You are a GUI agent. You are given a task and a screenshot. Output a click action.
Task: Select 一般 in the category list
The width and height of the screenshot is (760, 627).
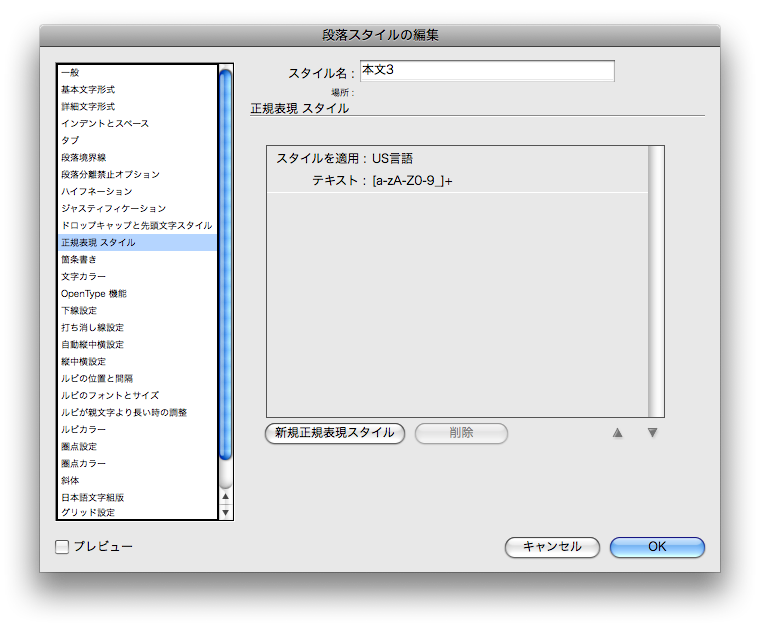[x=138, y=73]
